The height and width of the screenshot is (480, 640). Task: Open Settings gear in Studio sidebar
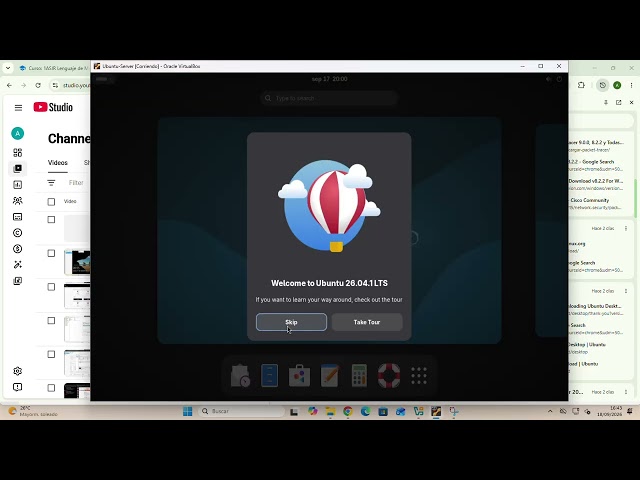point(18,371)
